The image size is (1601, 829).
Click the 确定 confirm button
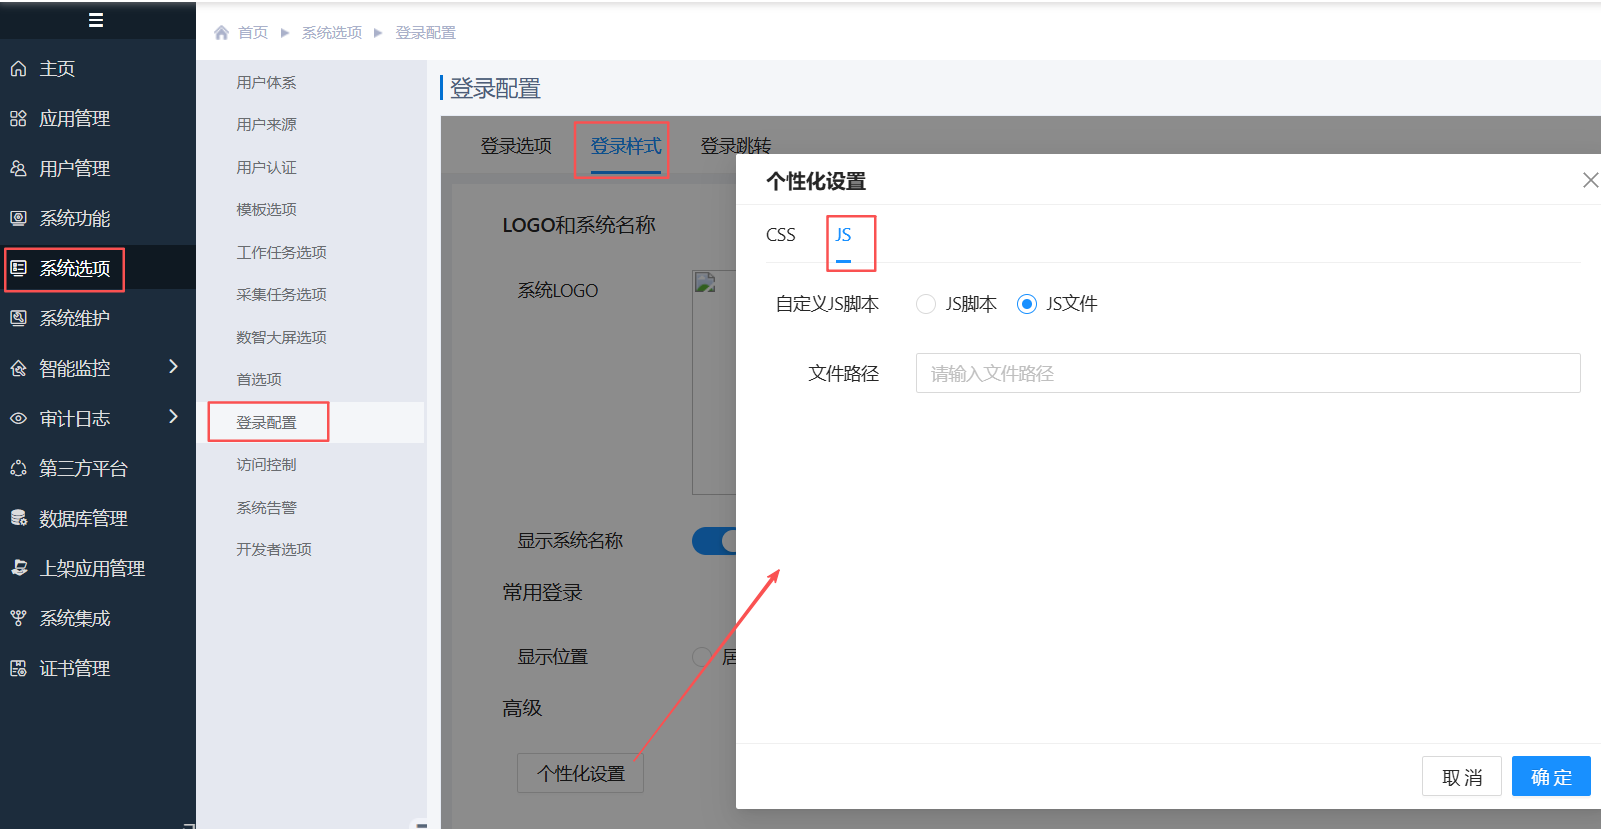1551,777
